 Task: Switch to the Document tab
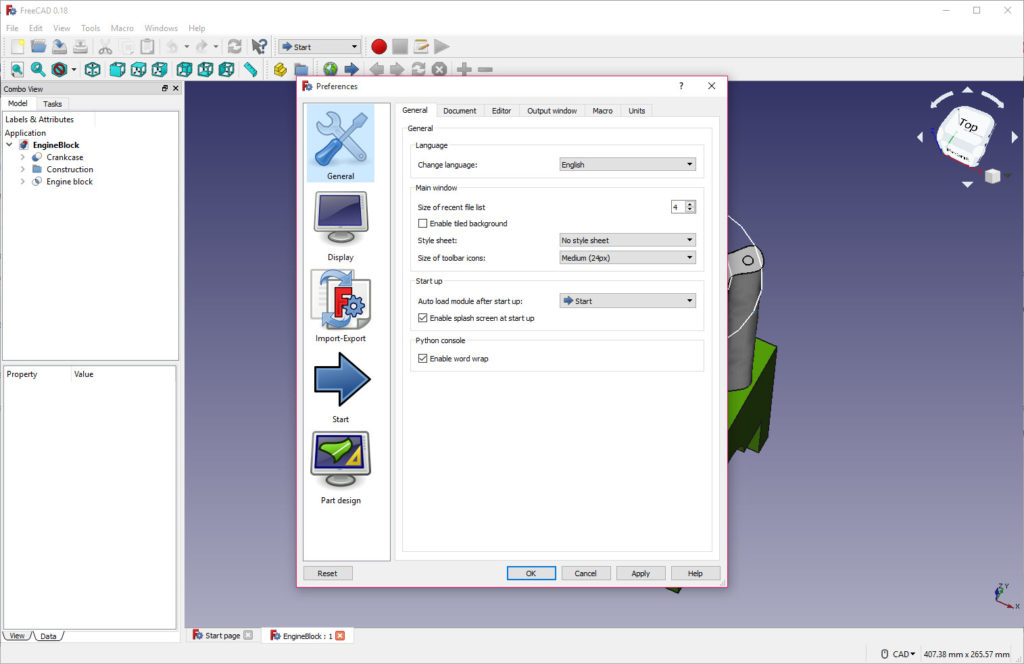(x=460, y=111)
